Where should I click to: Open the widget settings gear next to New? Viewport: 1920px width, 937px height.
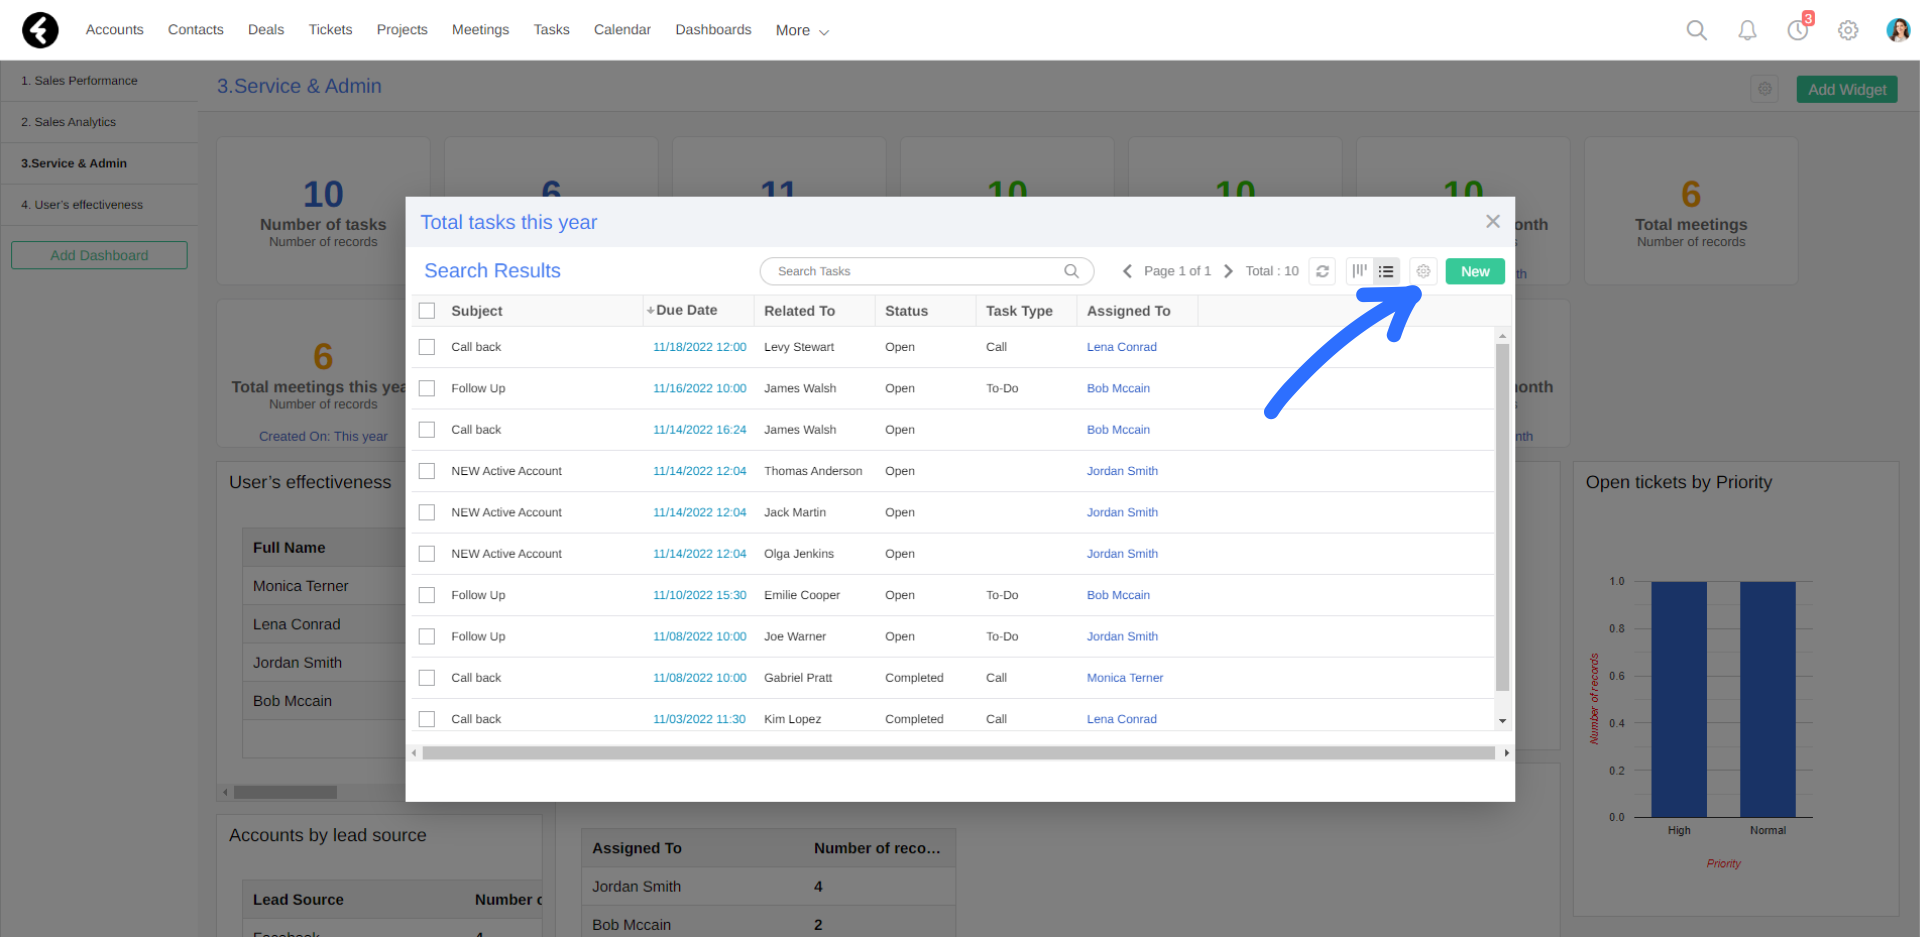[1422, 271]
